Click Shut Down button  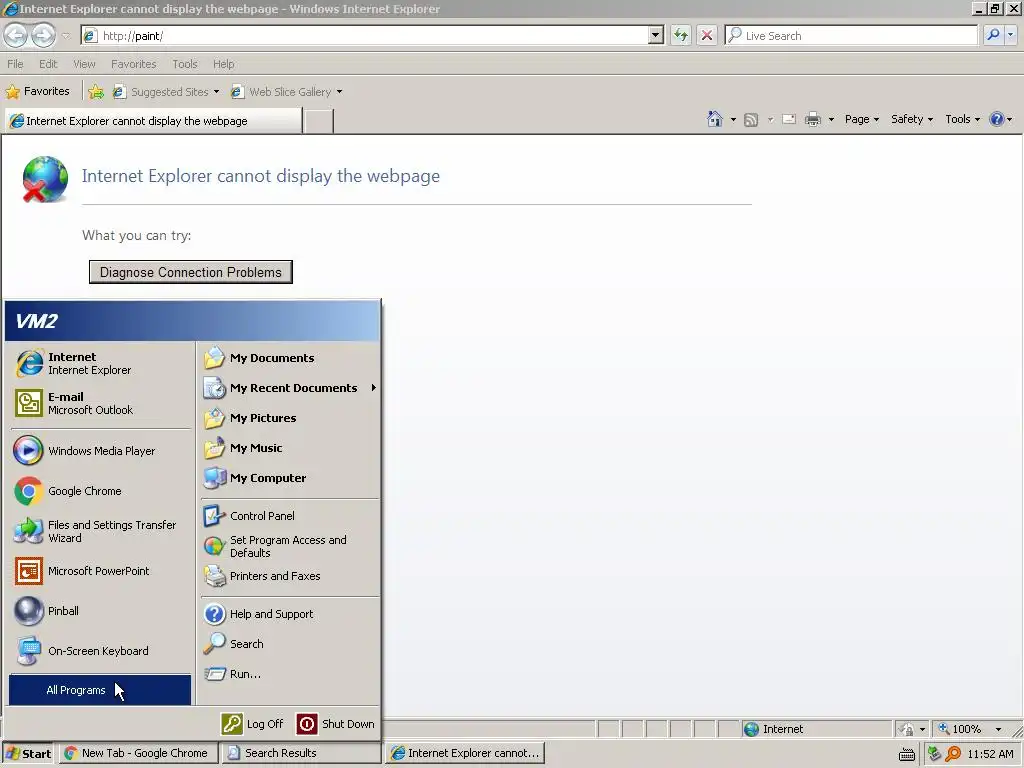coord(336,724)
